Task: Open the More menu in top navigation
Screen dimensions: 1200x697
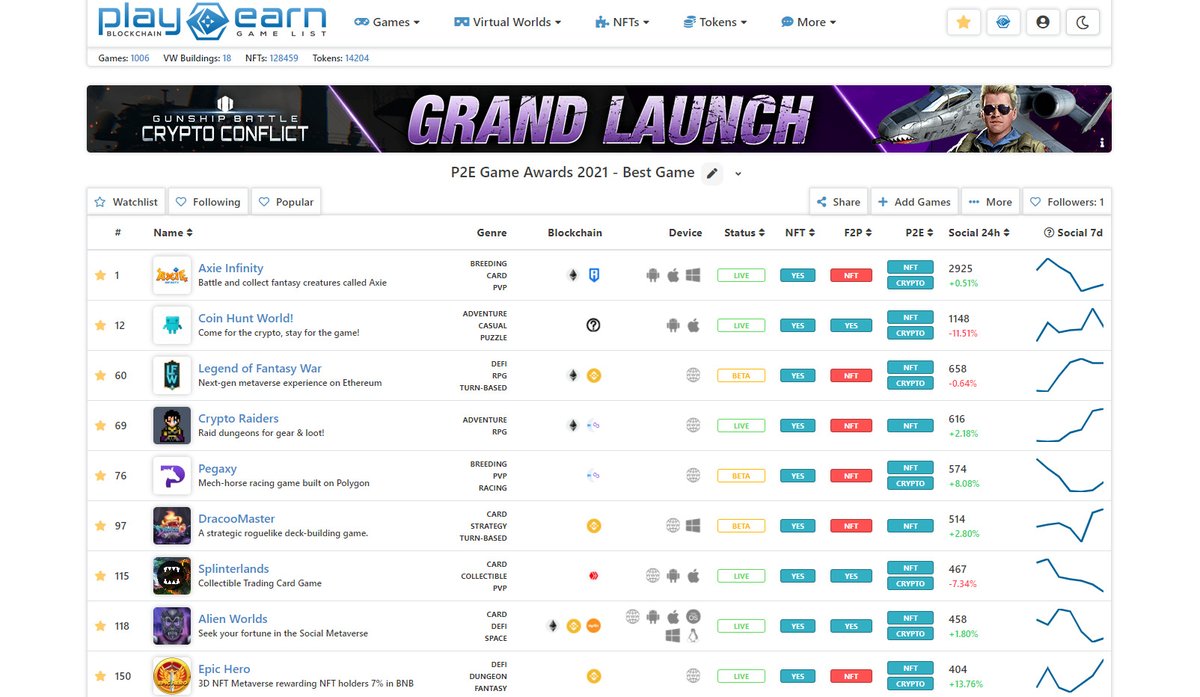Action: click(x=808, y=22)
